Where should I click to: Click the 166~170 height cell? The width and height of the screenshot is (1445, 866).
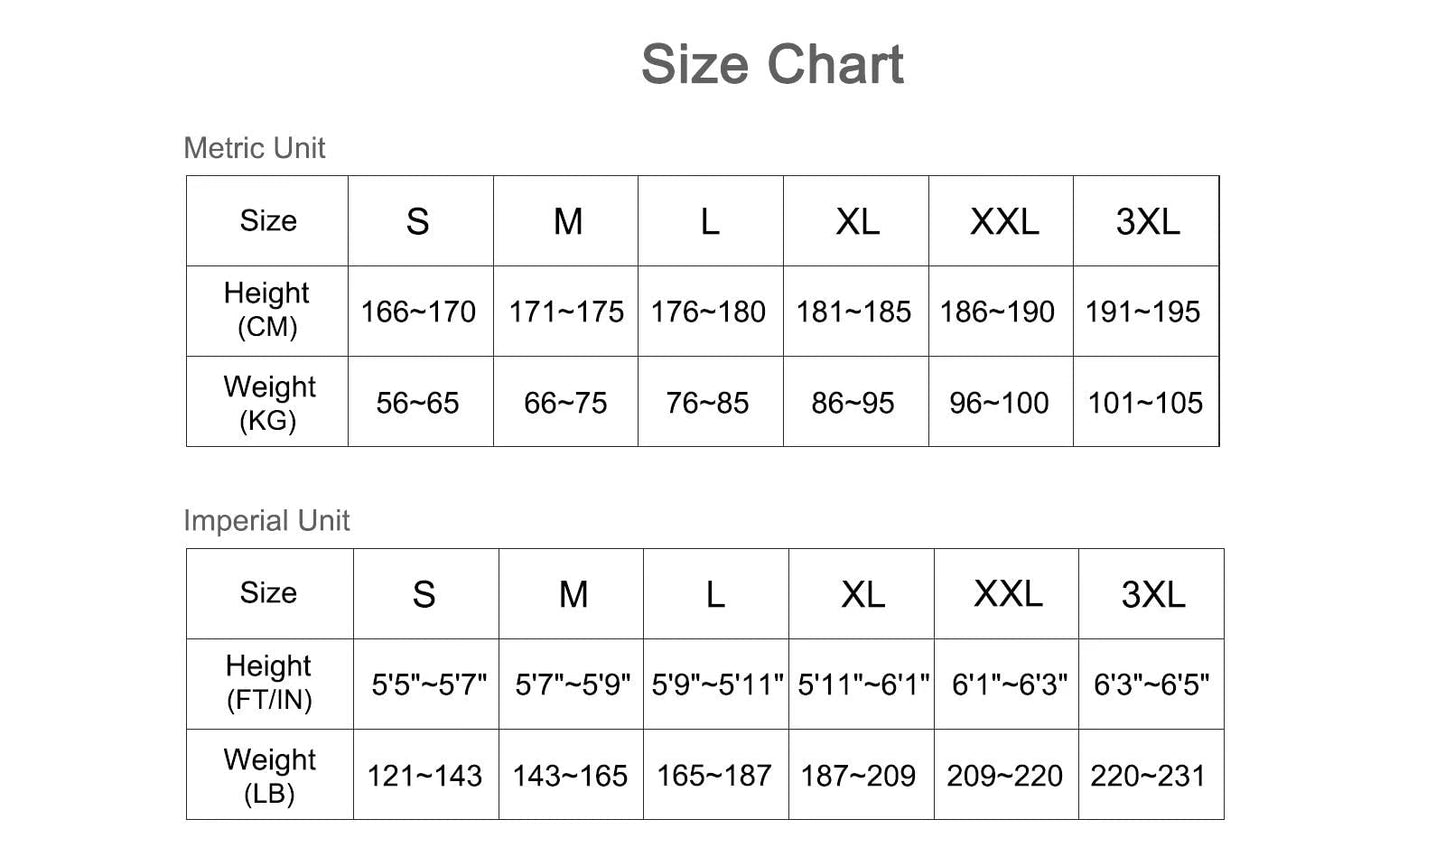[x=418, y=312]
